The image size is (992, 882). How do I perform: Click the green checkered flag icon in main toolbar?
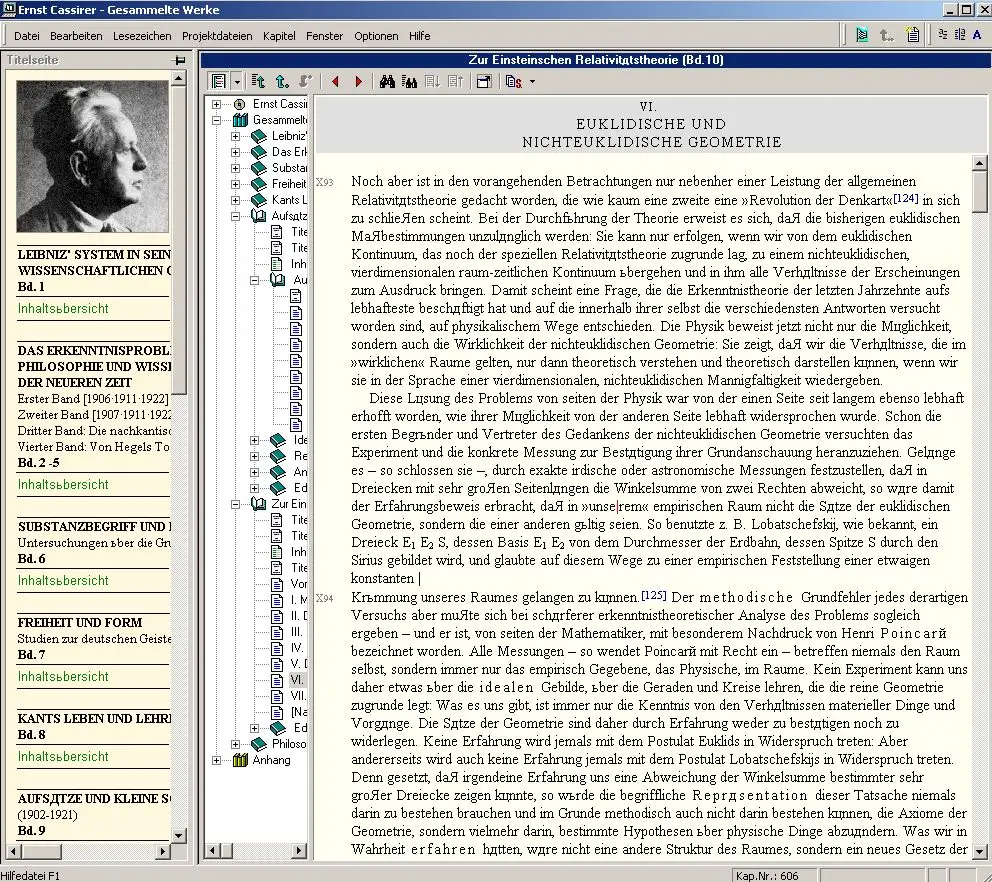862,35
